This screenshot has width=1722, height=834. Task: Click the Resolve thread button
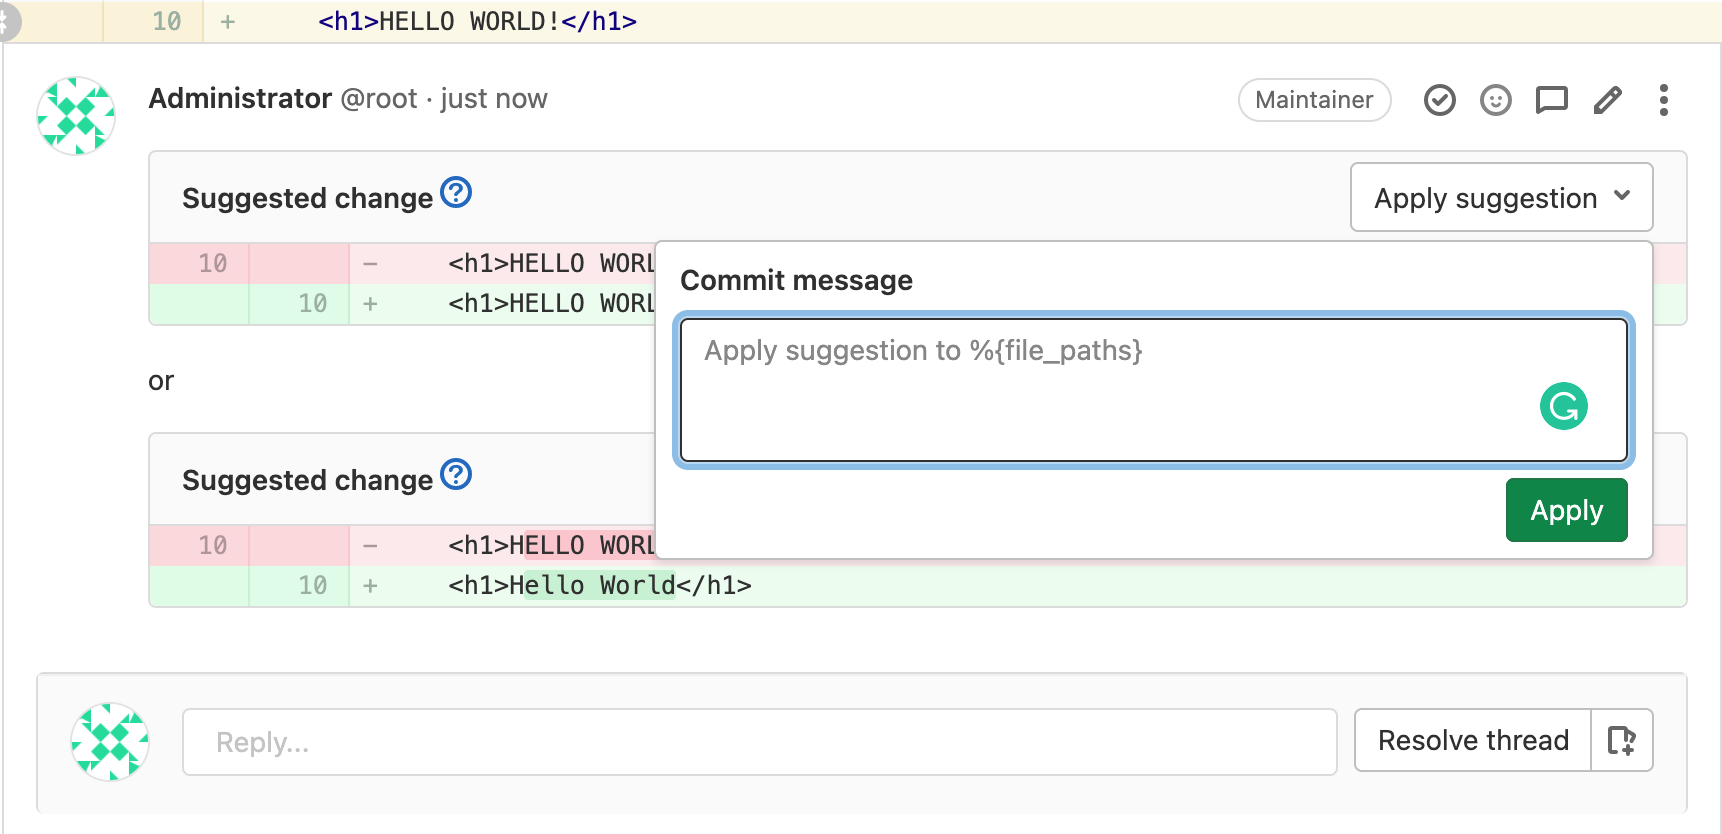pos(1472,741)
